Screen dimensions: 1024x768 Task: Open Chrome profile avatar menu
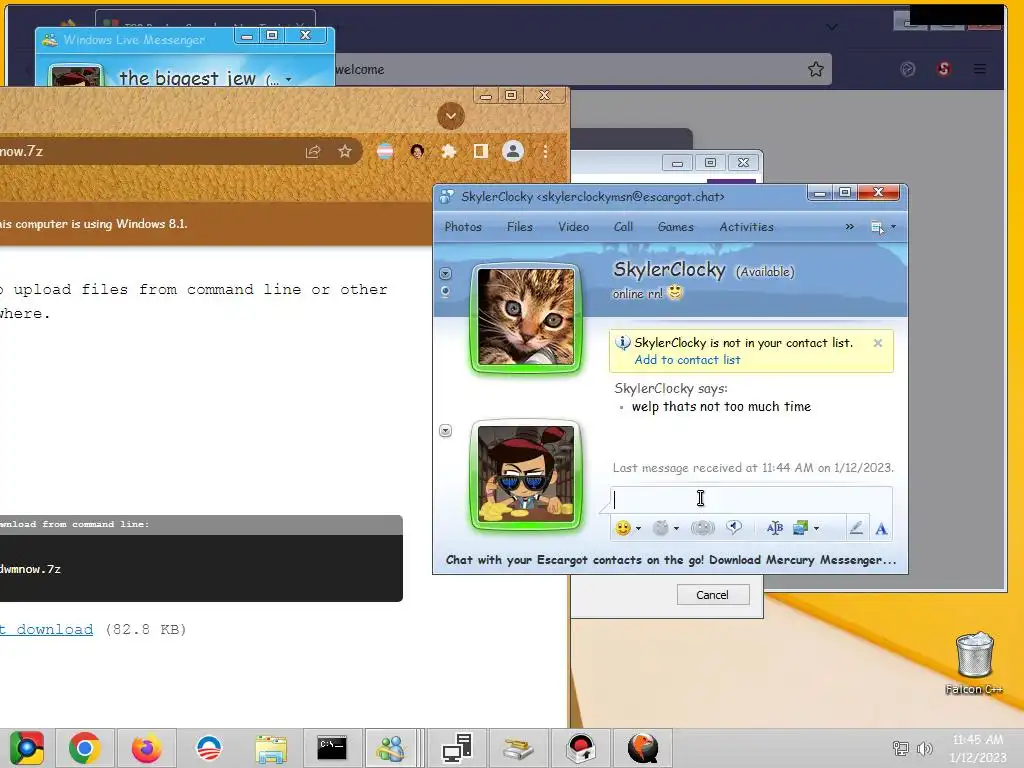click(x=513, y=152)
